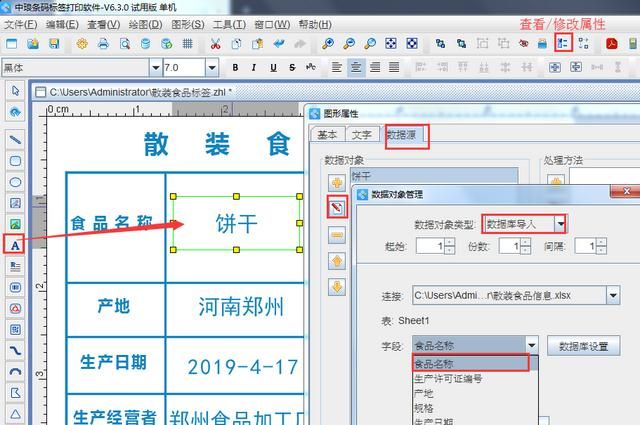The height and width of the screenshot is (425, 640).
Task: Select the triangle shape tool
Action: (x=15, y=414)
